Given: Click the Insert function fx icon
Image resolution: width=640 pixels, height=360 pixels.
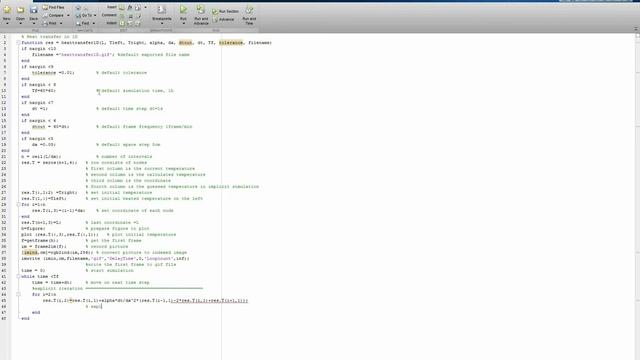Looking at the screenshot, I should click(130, 7).
